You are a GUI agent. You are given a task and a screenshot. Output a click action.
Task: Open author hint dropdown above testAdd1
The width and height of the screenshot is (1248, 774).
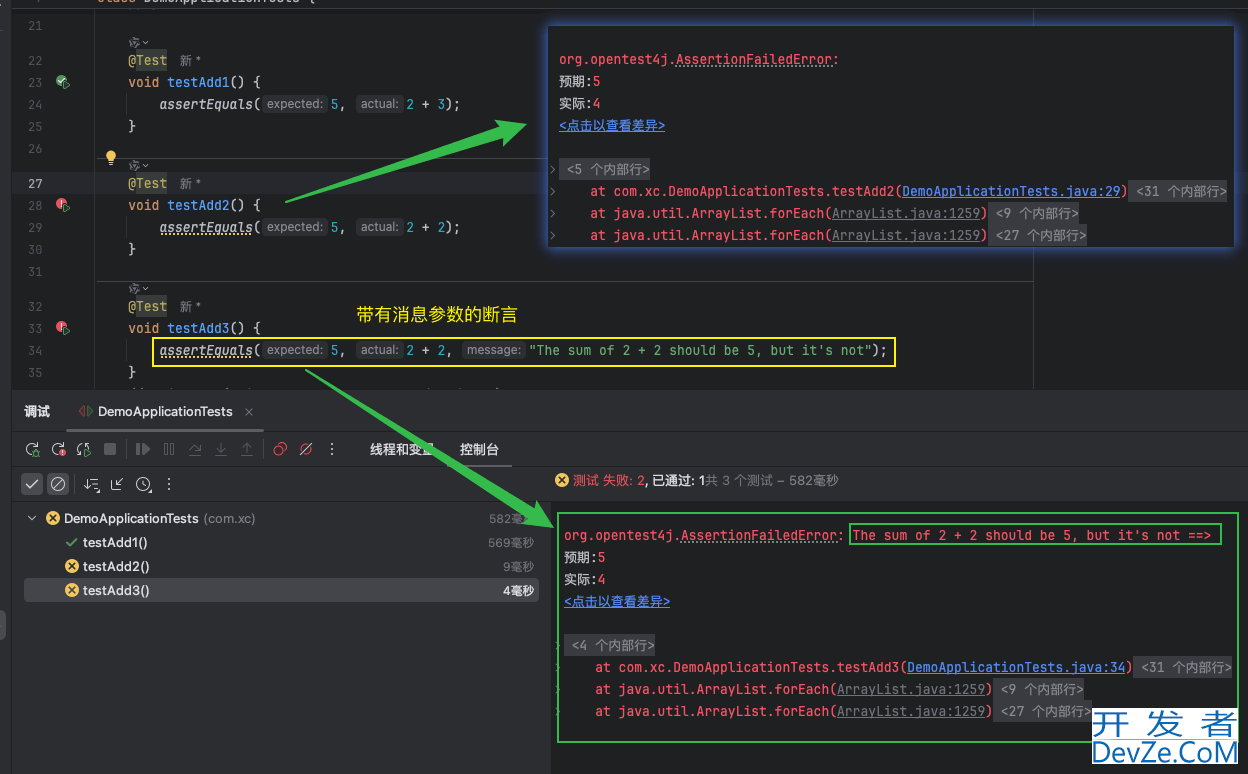point(139,42)
